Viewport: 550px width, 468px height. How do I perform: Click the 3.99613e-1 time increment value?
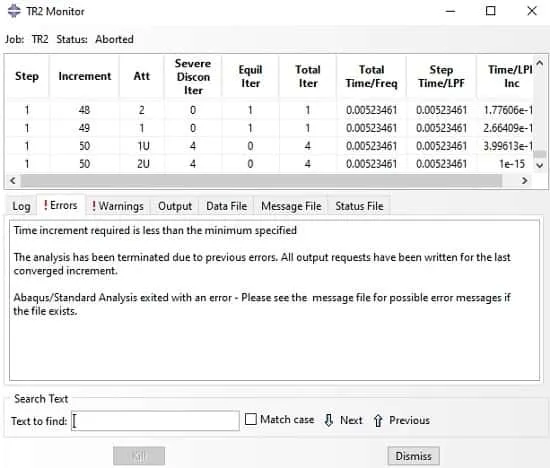[x=508, y=146]
